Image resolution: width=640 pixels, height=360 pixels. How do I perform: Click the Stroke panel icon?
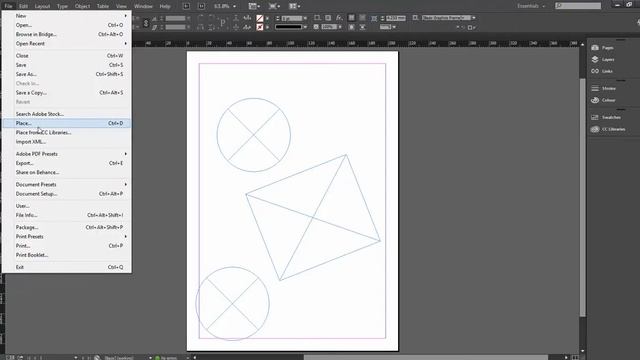595,89
